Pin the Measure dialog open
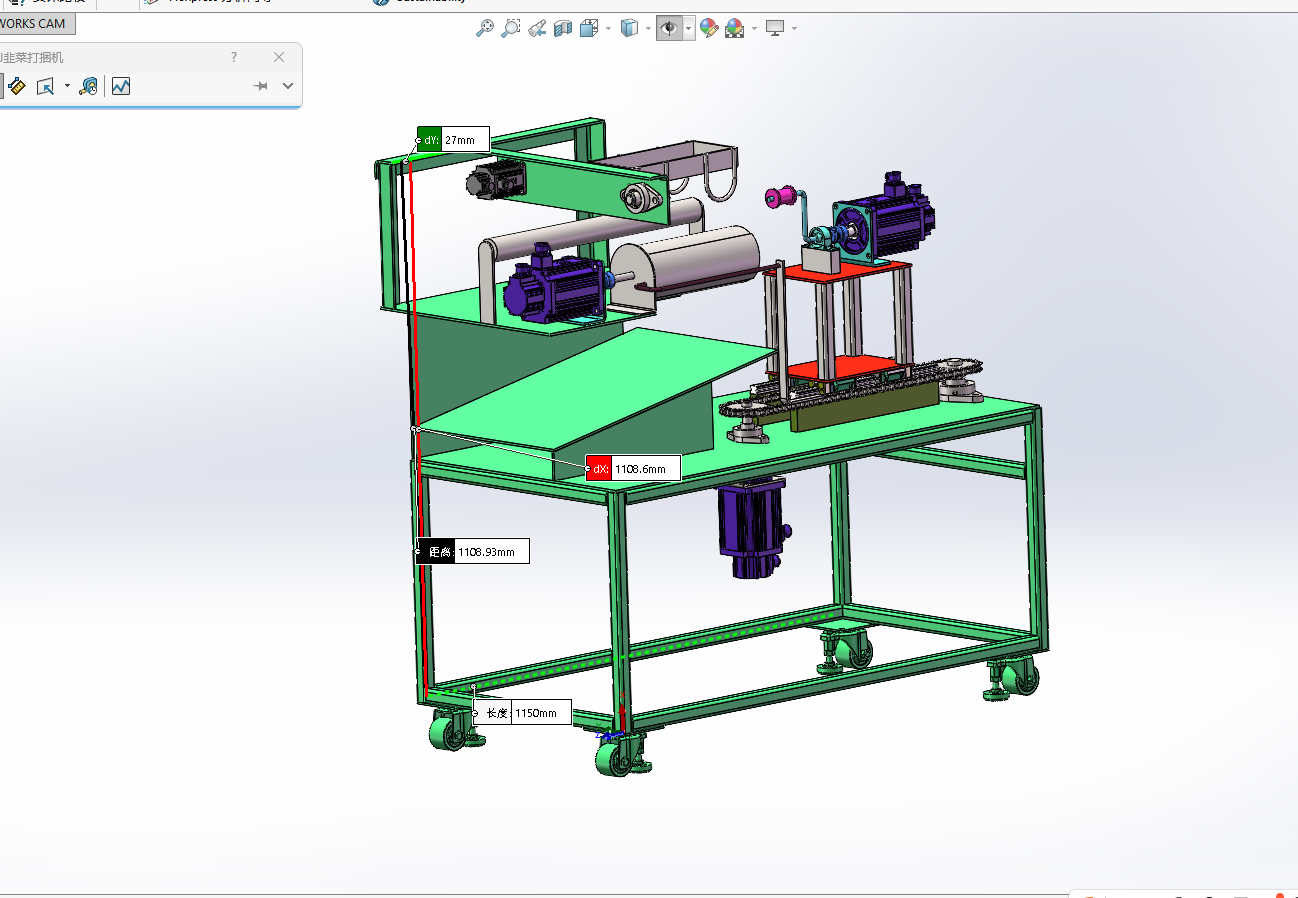The width and height of the screenshot is (1298, 898). (261, 86)
